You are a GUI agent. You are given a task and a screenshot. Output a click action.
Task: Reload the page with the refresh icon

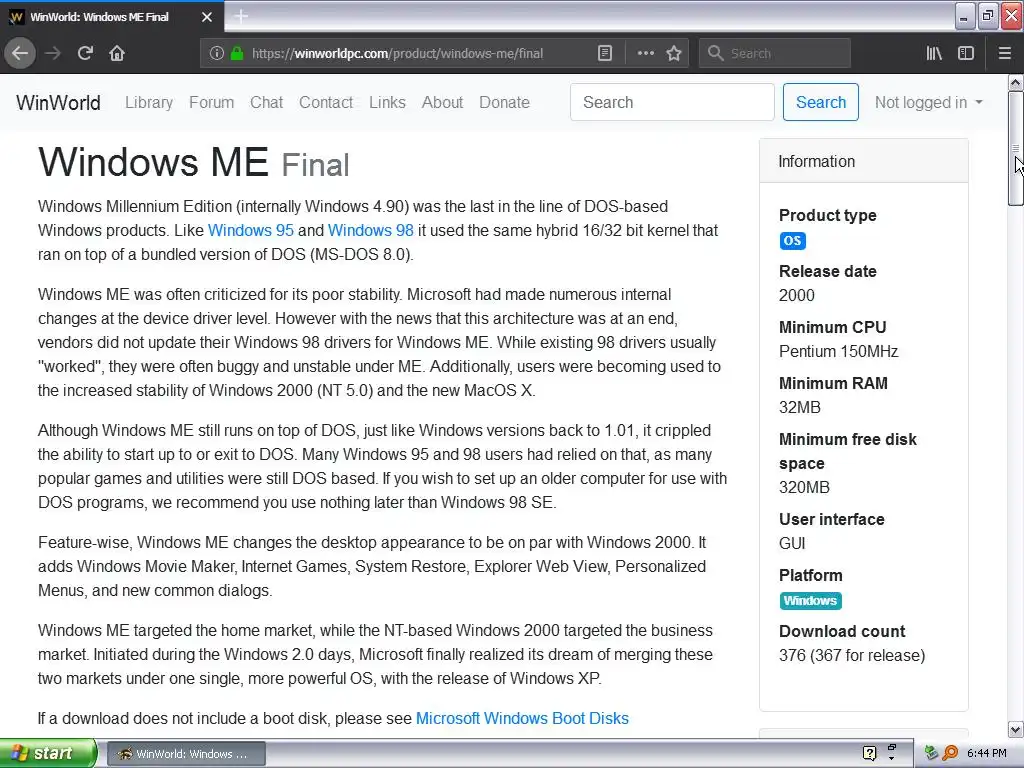[85, 53]
